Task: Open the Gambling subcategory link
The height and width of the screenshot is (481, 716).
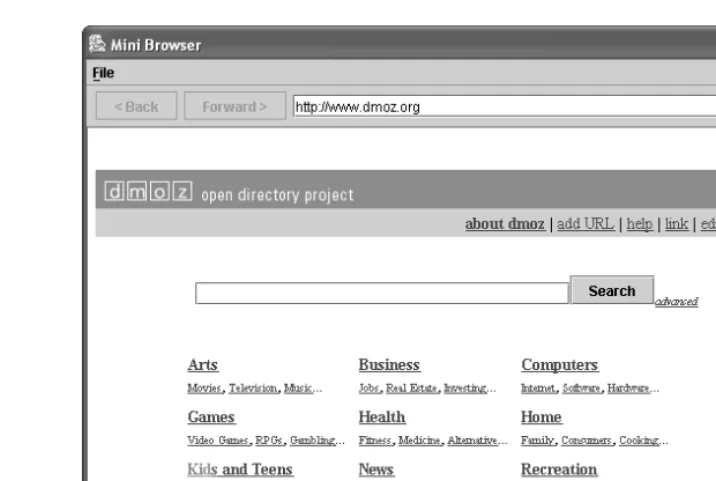Action: tap(312, 440)
